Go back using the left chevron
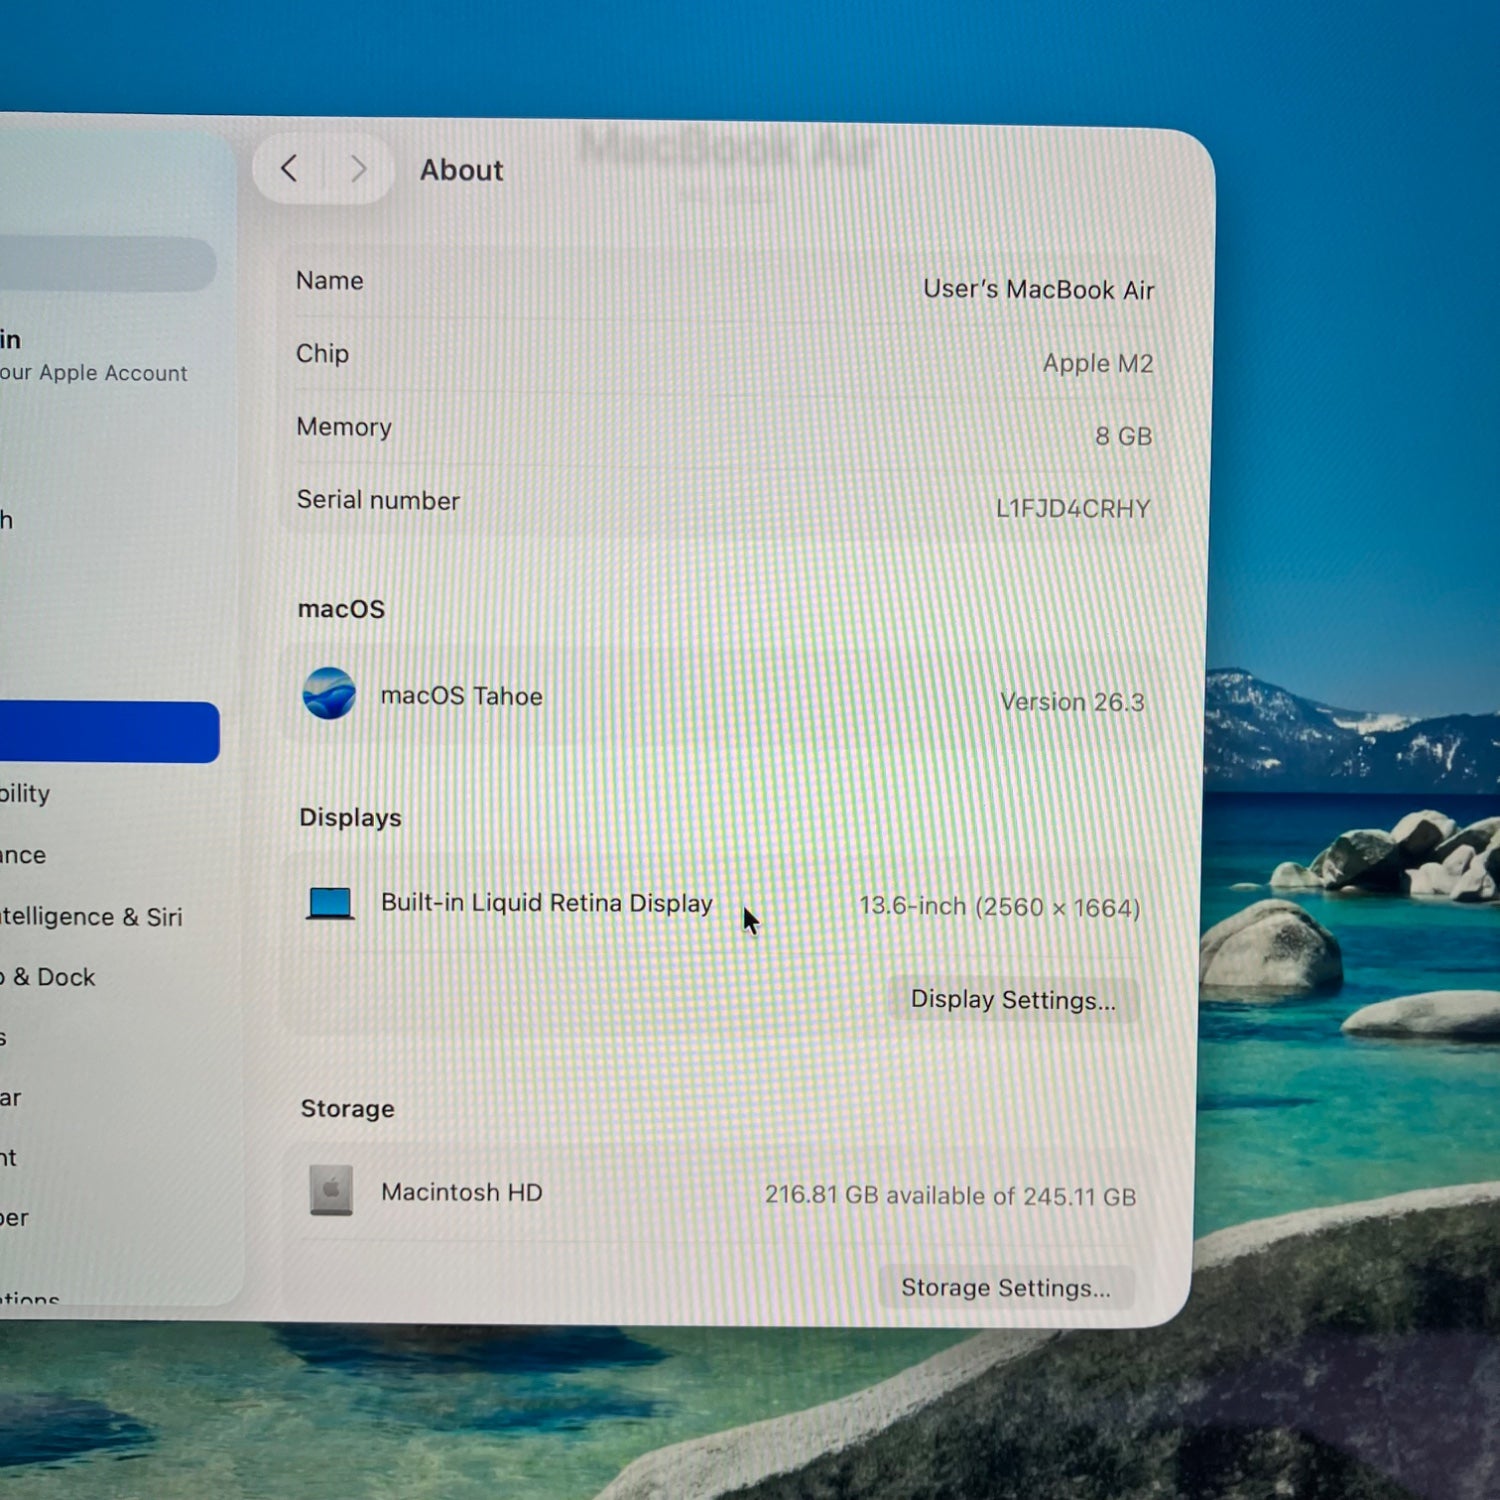Image resolution: width=1500 pixels, height=1500 pixels. click(290, 168)
